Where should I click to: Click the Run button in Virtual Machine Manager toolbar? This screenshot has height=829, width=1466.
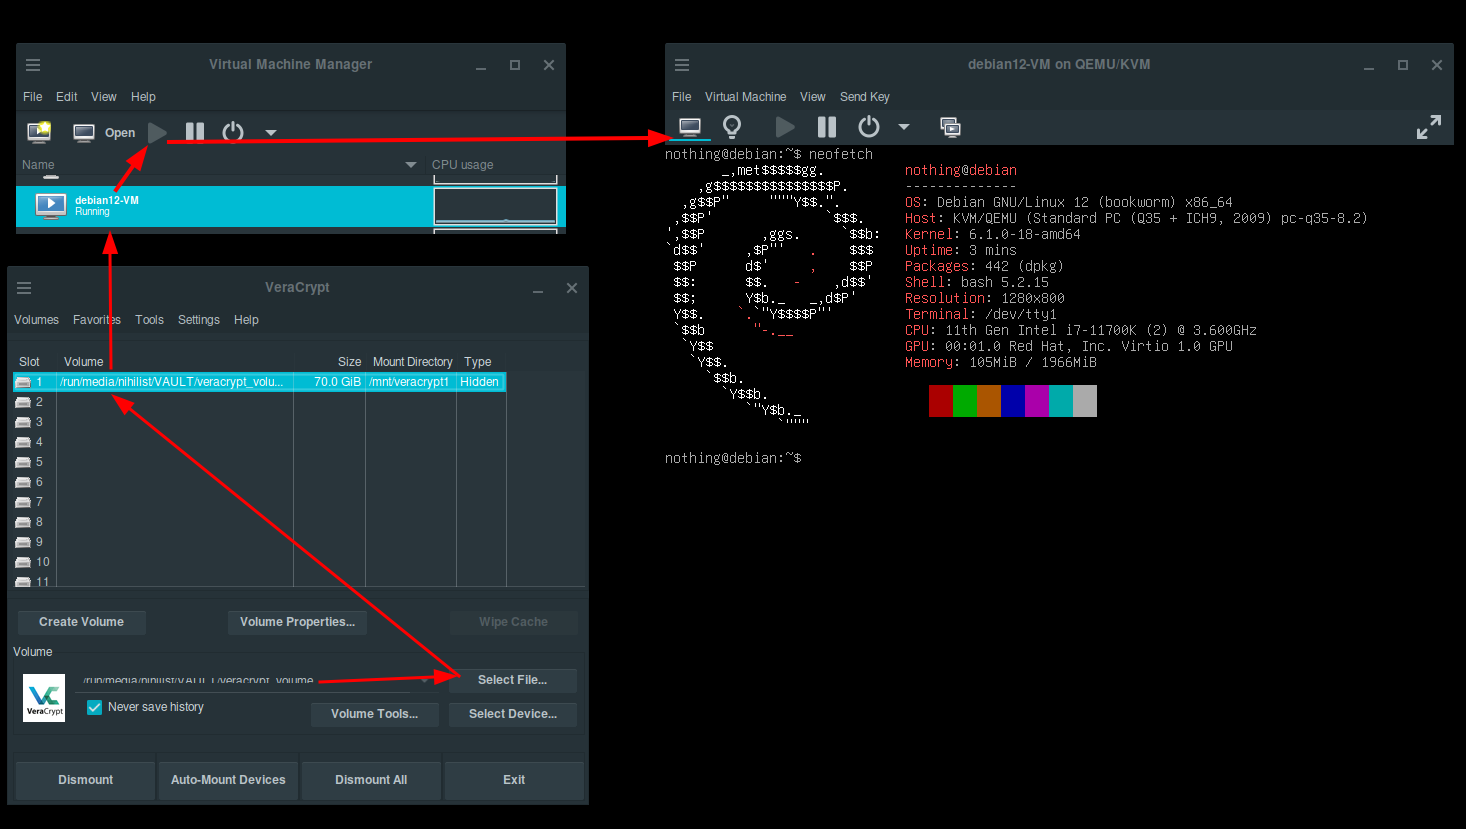click(157, 132)
